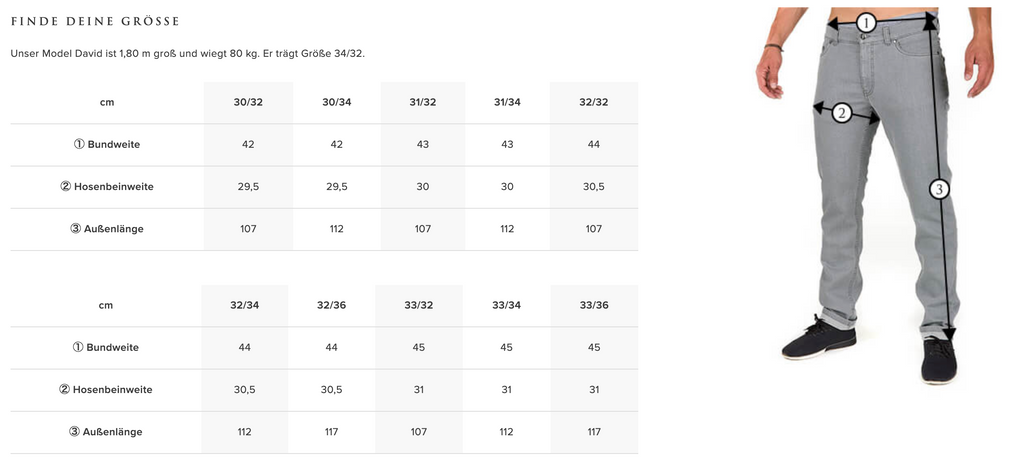Select the 33/34 size column header
1024x471 pixels.
[506, 305]
